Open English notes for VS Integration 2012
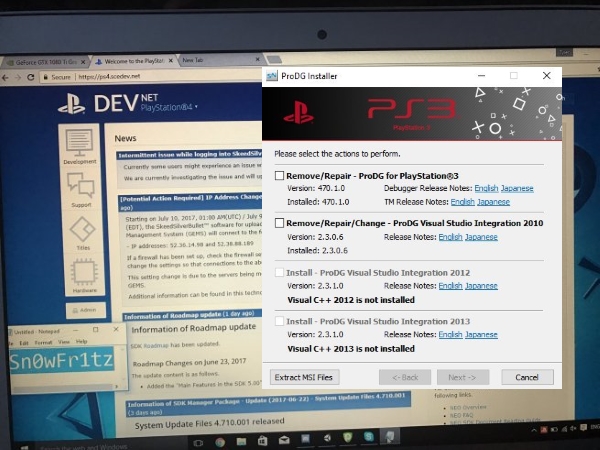The width and height of the screenshot is (600, 450). [x=450, y=286]
